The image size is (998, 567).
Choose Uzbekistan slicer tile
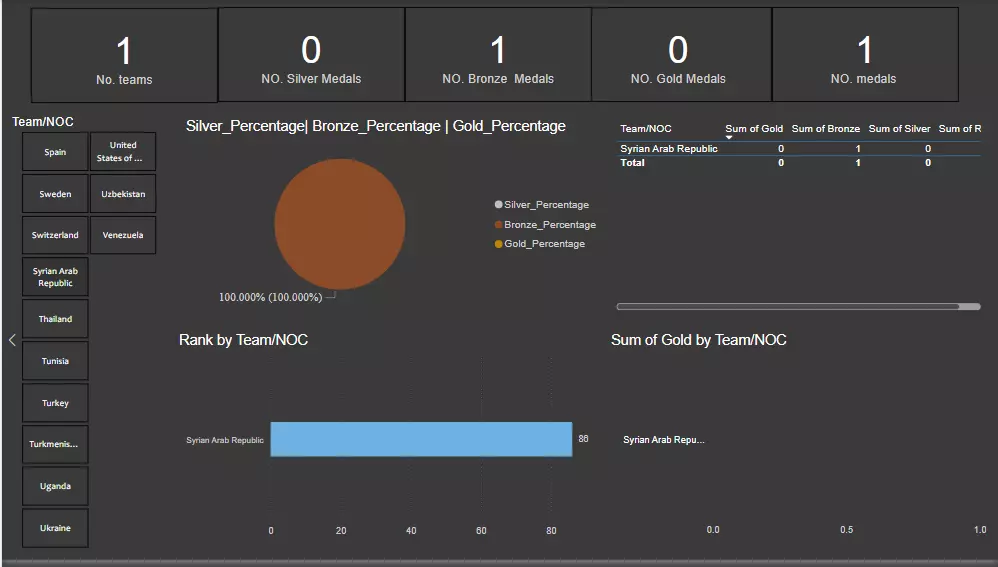(x=123, y=193)
